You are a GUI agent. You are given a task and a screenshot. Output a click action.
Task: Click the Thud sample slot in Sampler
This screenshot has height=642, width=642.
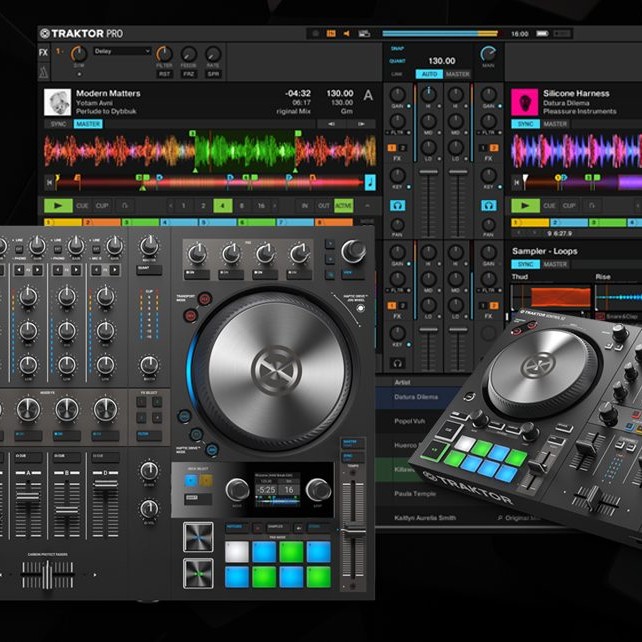(x=551, y=297)
